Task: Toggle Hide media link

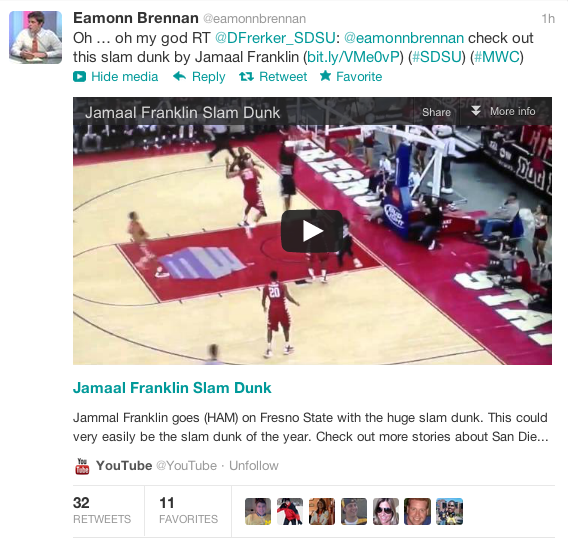Action: (124, 77)
